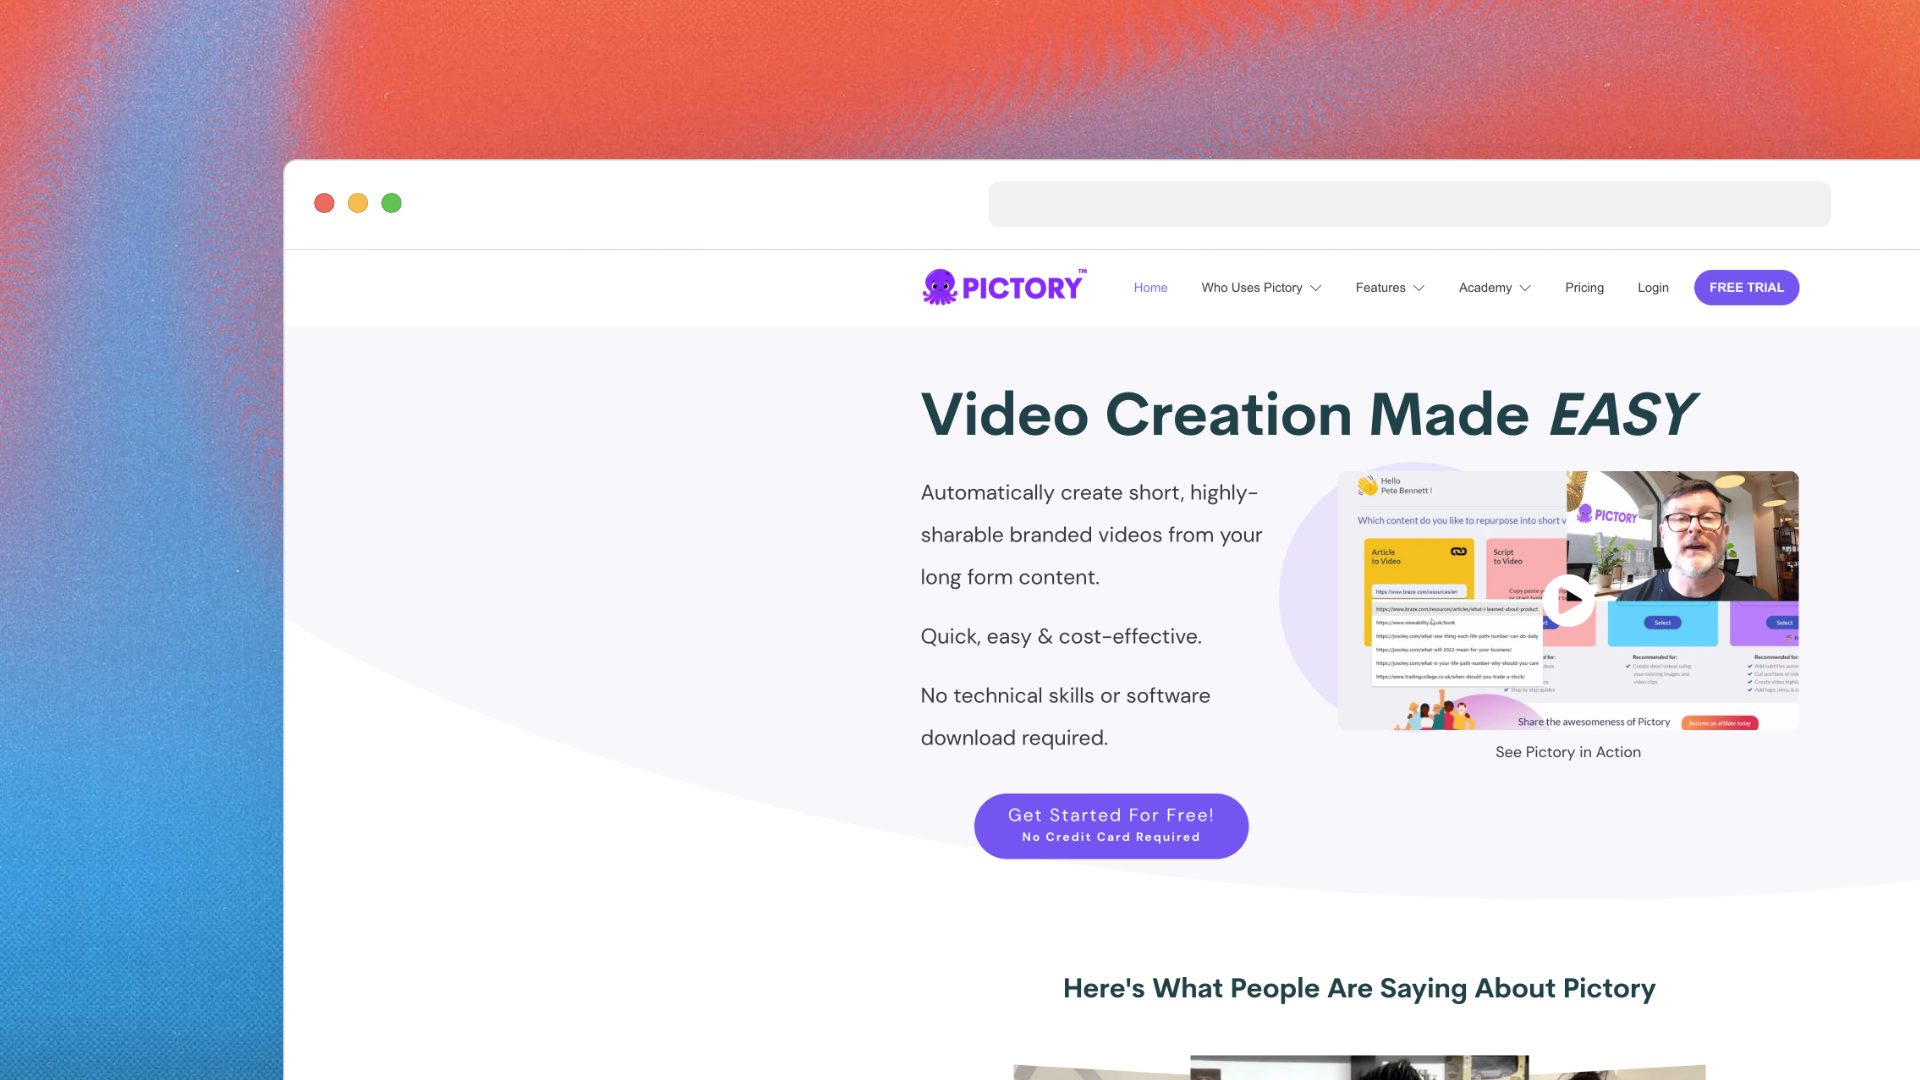Click the macOS green maximize button

point(392,202)
